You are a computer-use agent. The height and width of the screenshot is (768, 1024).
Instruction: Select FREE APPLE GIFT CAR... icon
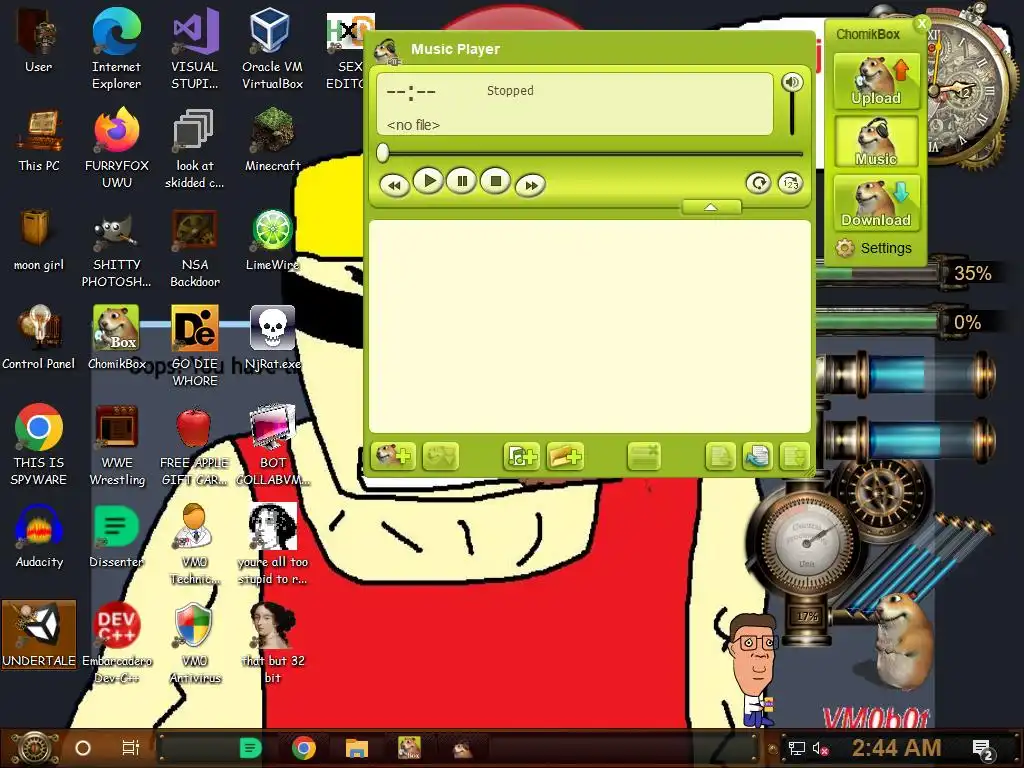pos(195,445)
